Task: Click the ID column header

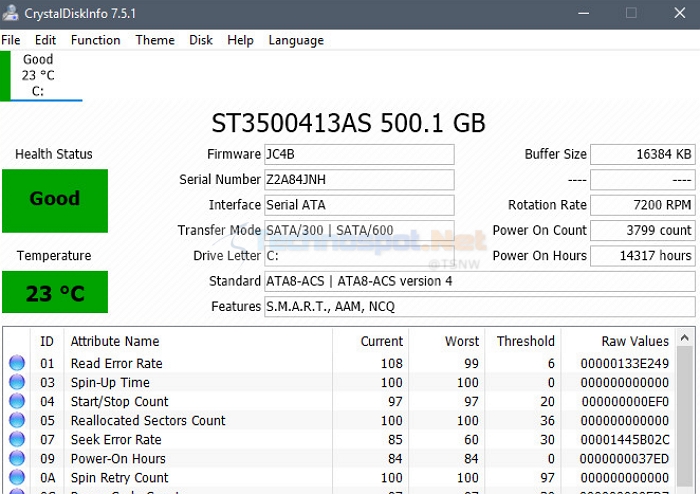Action: pyautogui.click(x=47, y=341)
